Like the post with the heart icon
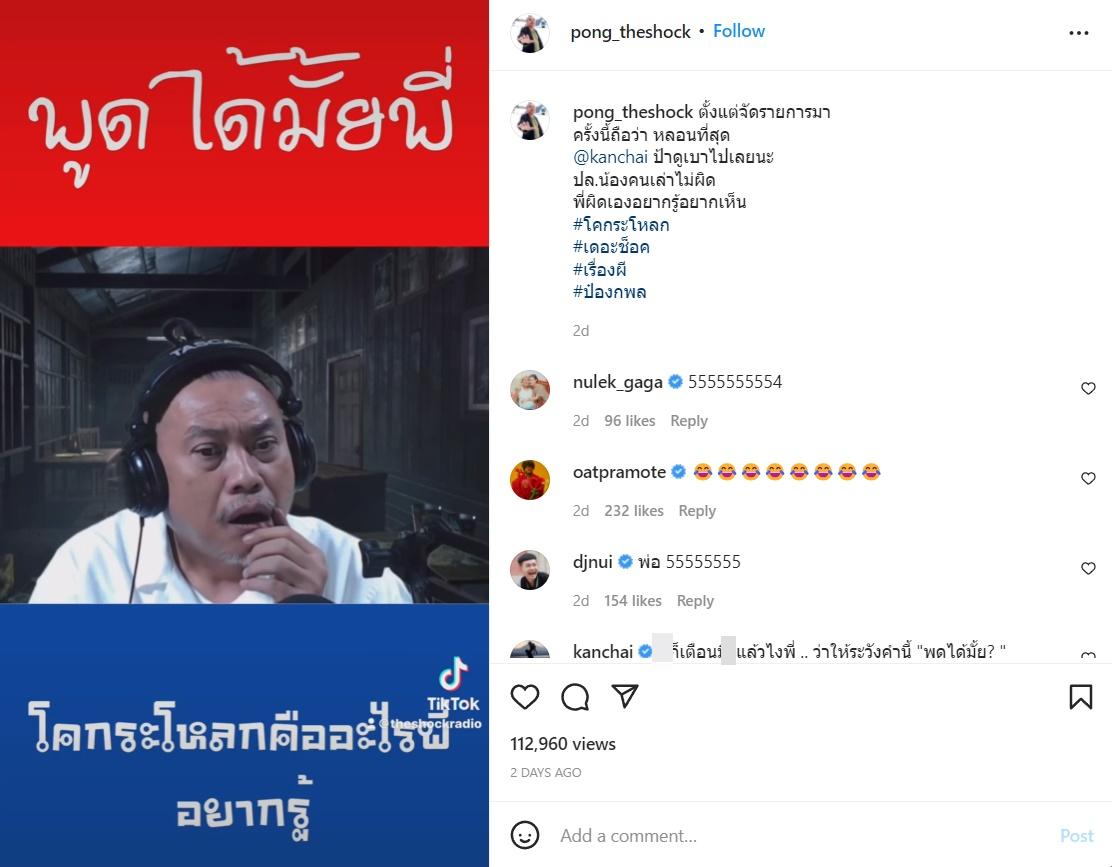 [525, 697]
